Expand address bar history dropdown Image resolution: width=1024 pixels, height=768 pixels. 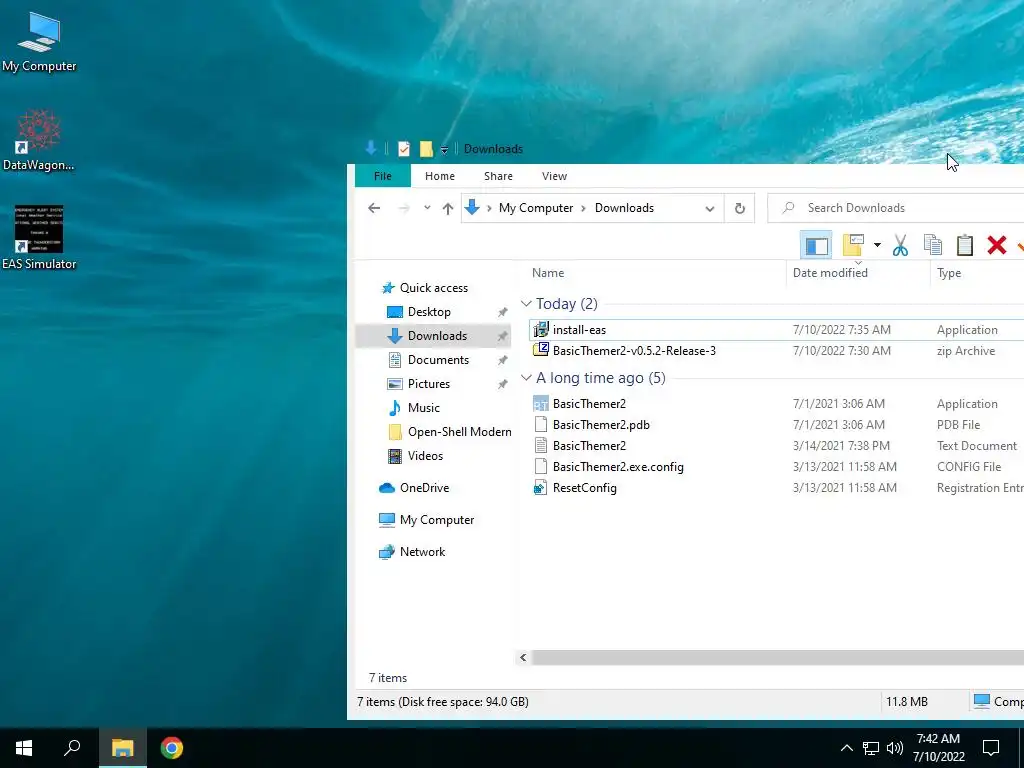(709, 208)
